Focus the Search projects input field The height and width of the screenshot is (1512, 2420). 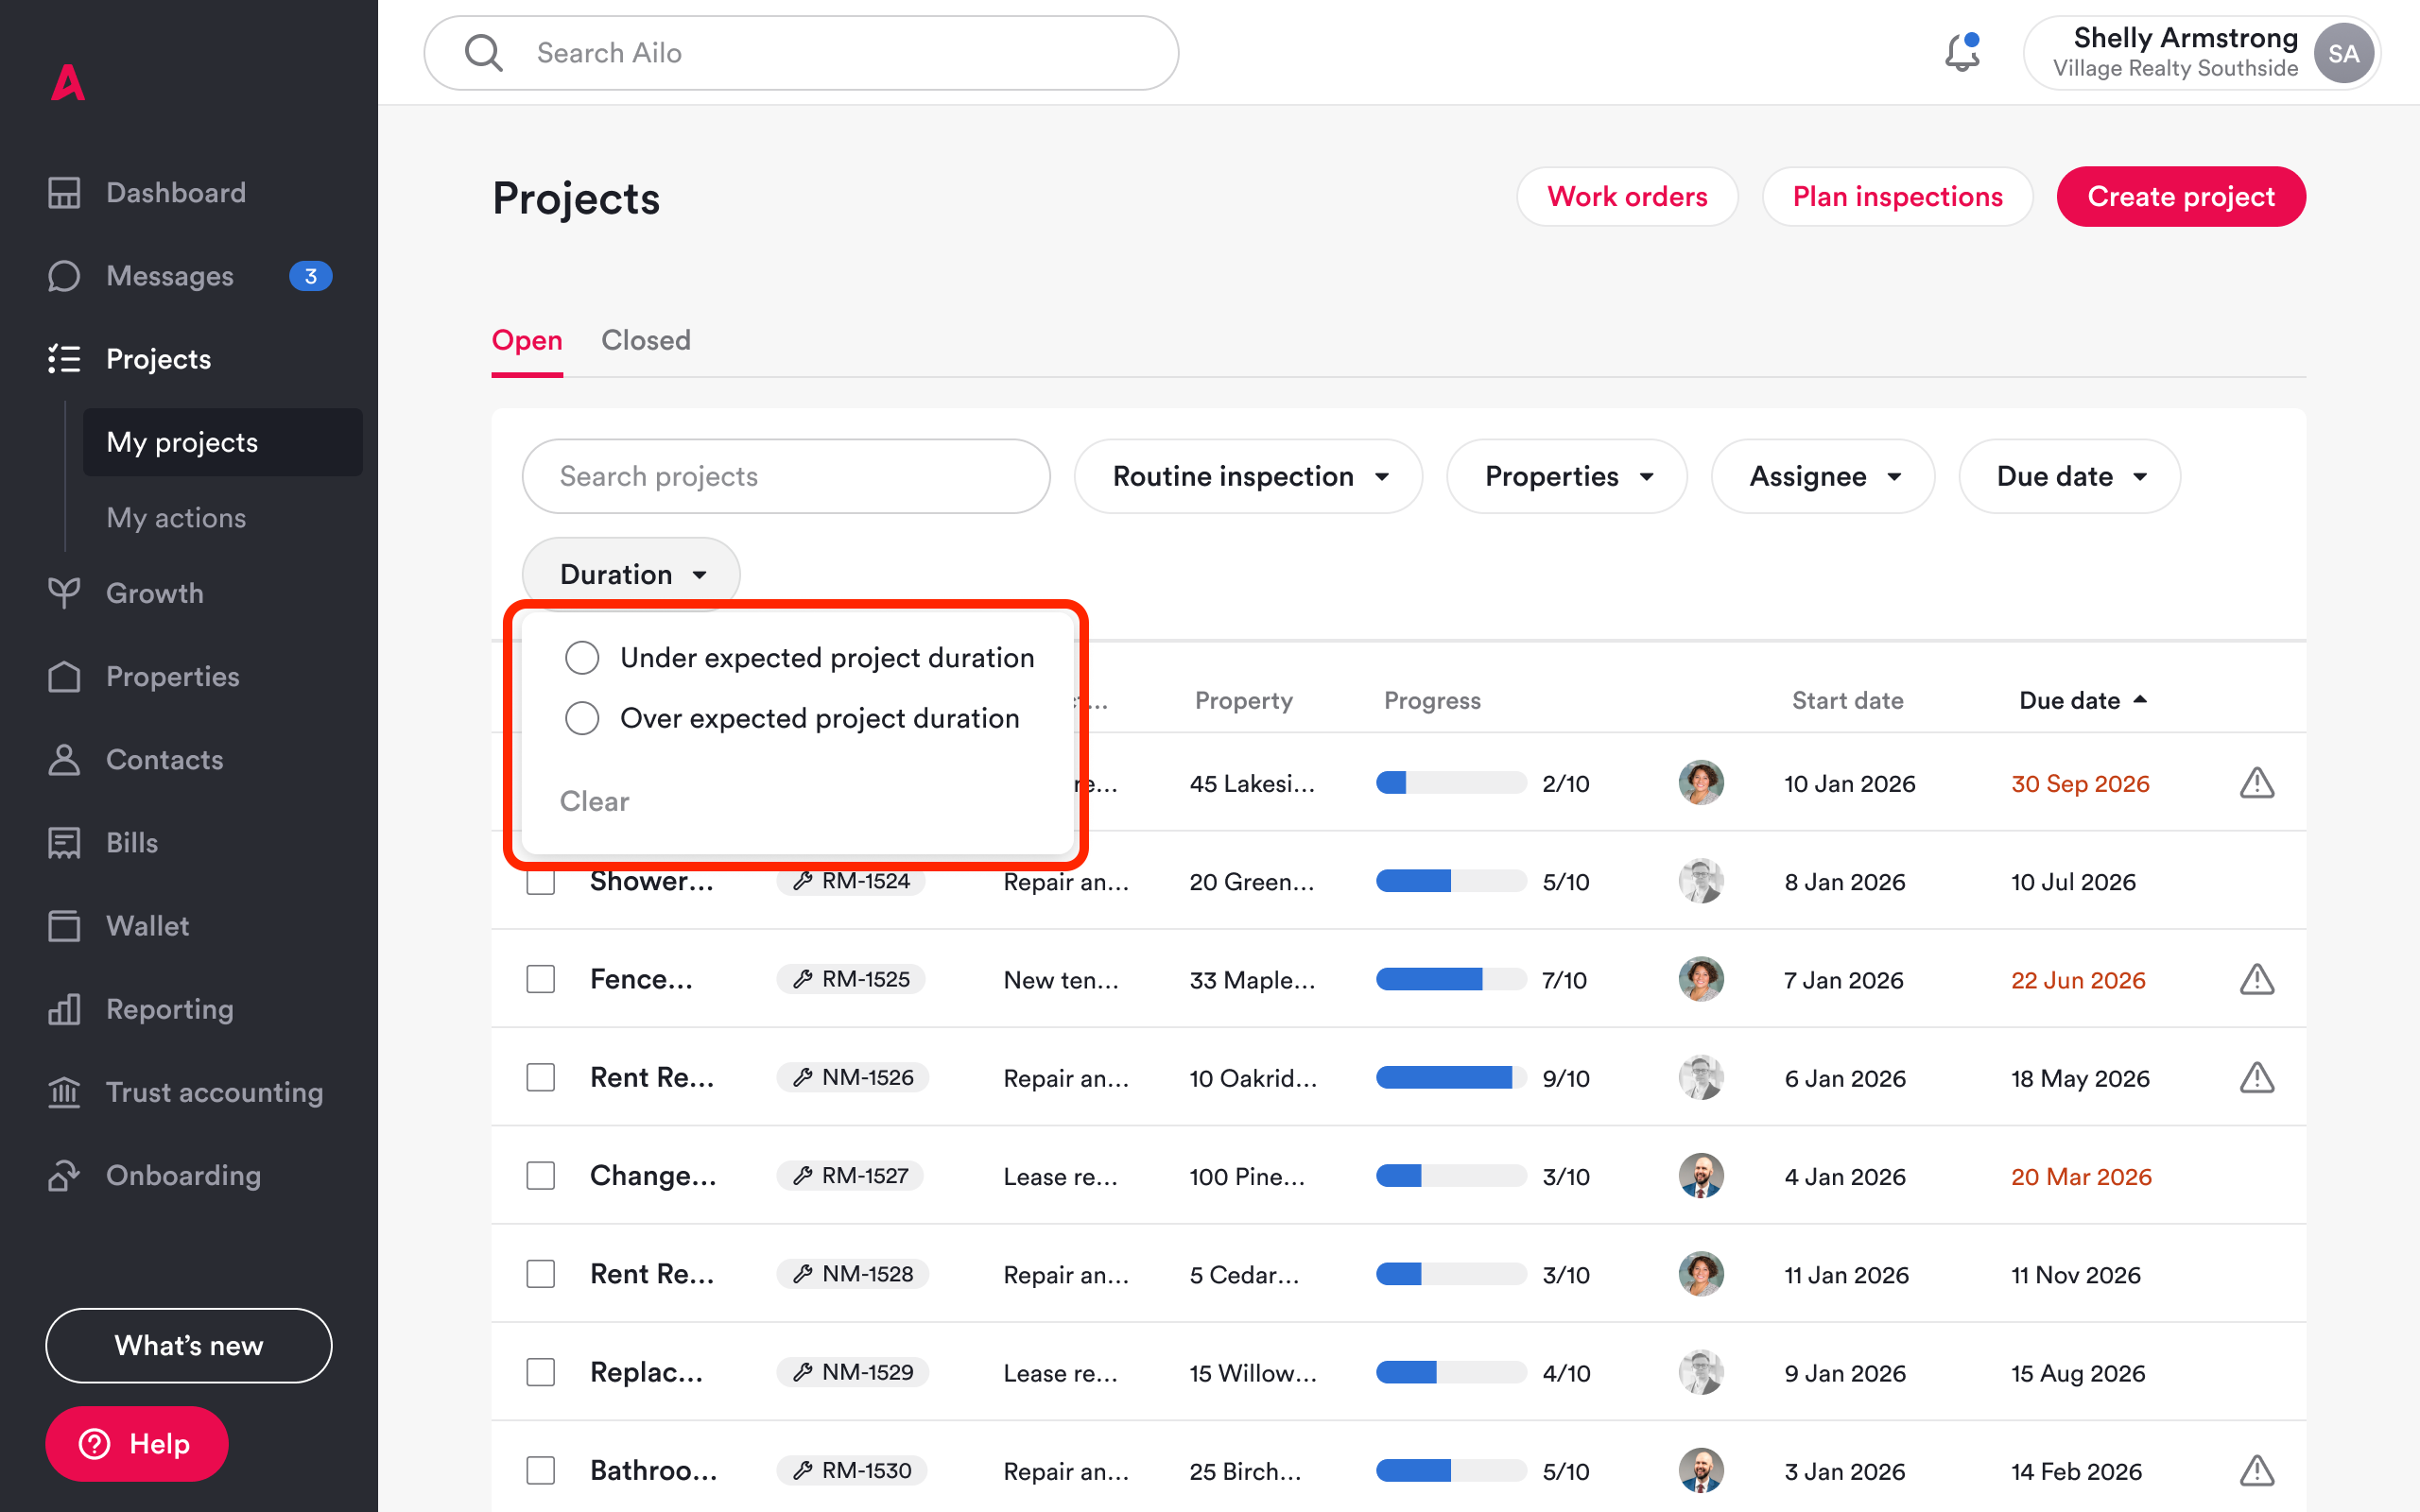785,476
